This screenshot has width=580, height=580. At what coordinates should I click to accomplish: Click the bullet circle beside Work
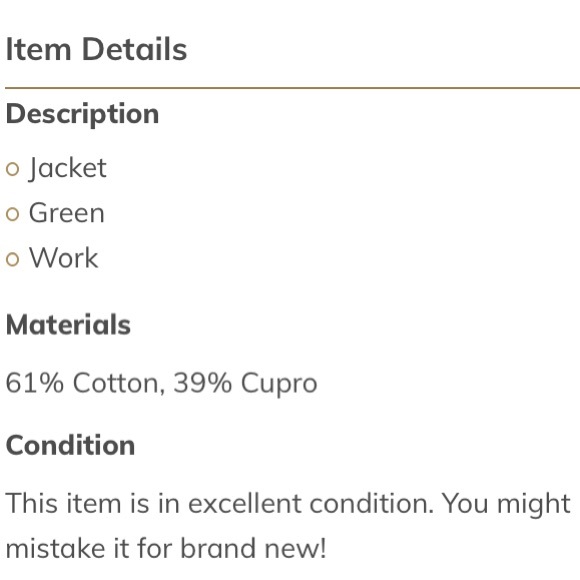click(13, 259)
